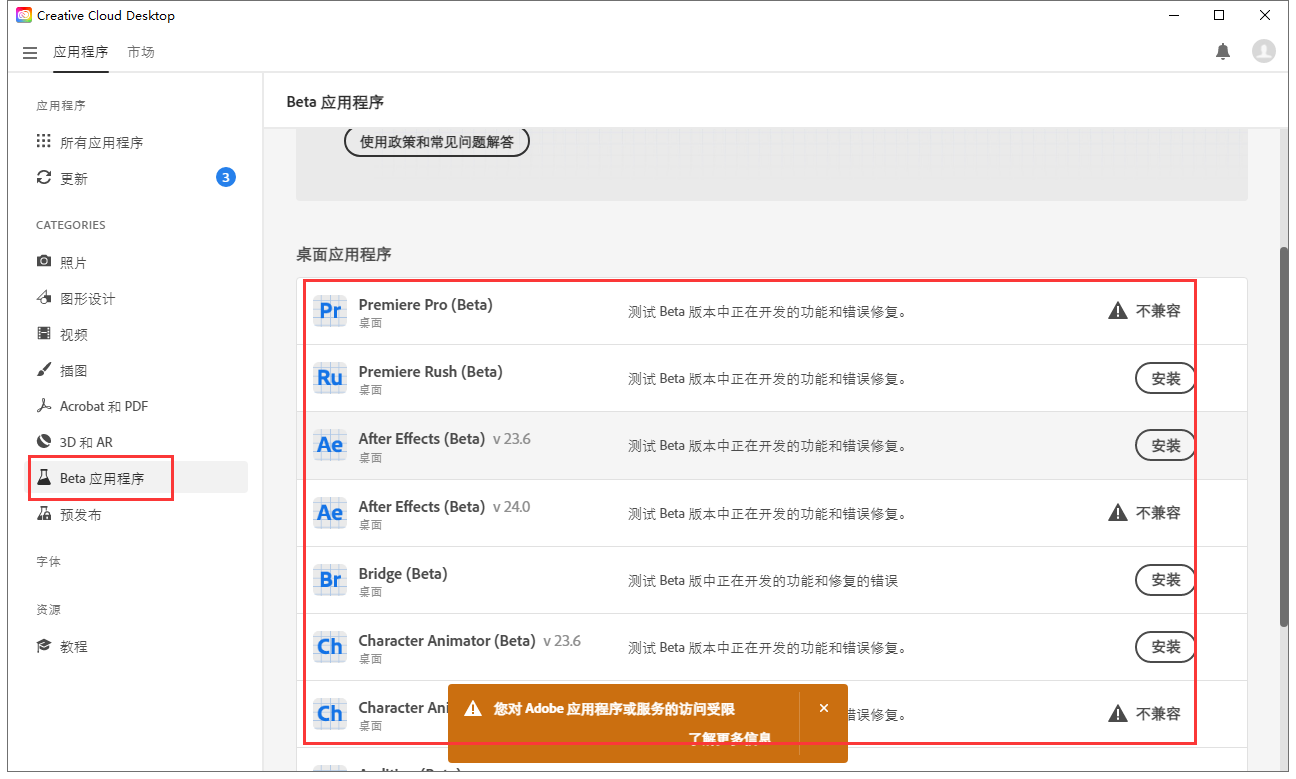Open the 视频 category
Image resolution: width=1296 pixels, height=779 pixels.
(x=74, y=334)
